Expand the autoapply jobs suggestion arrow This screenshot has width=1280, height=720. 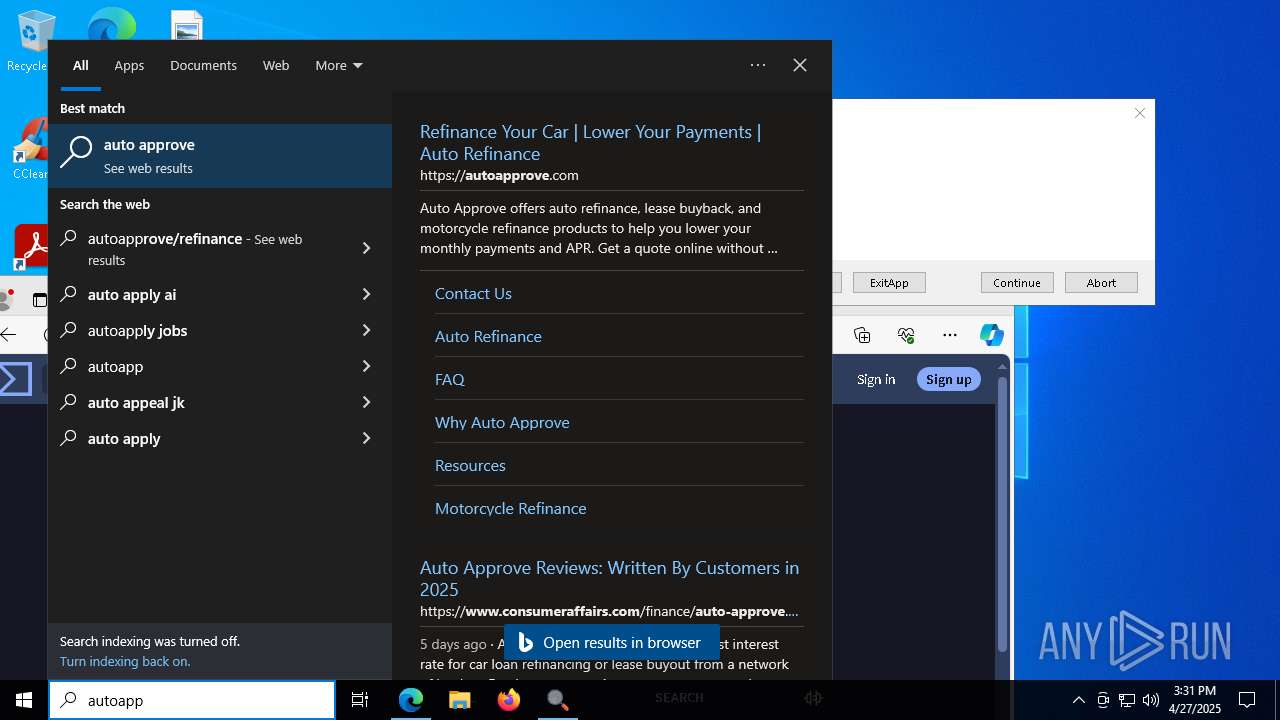coord(366,330)
